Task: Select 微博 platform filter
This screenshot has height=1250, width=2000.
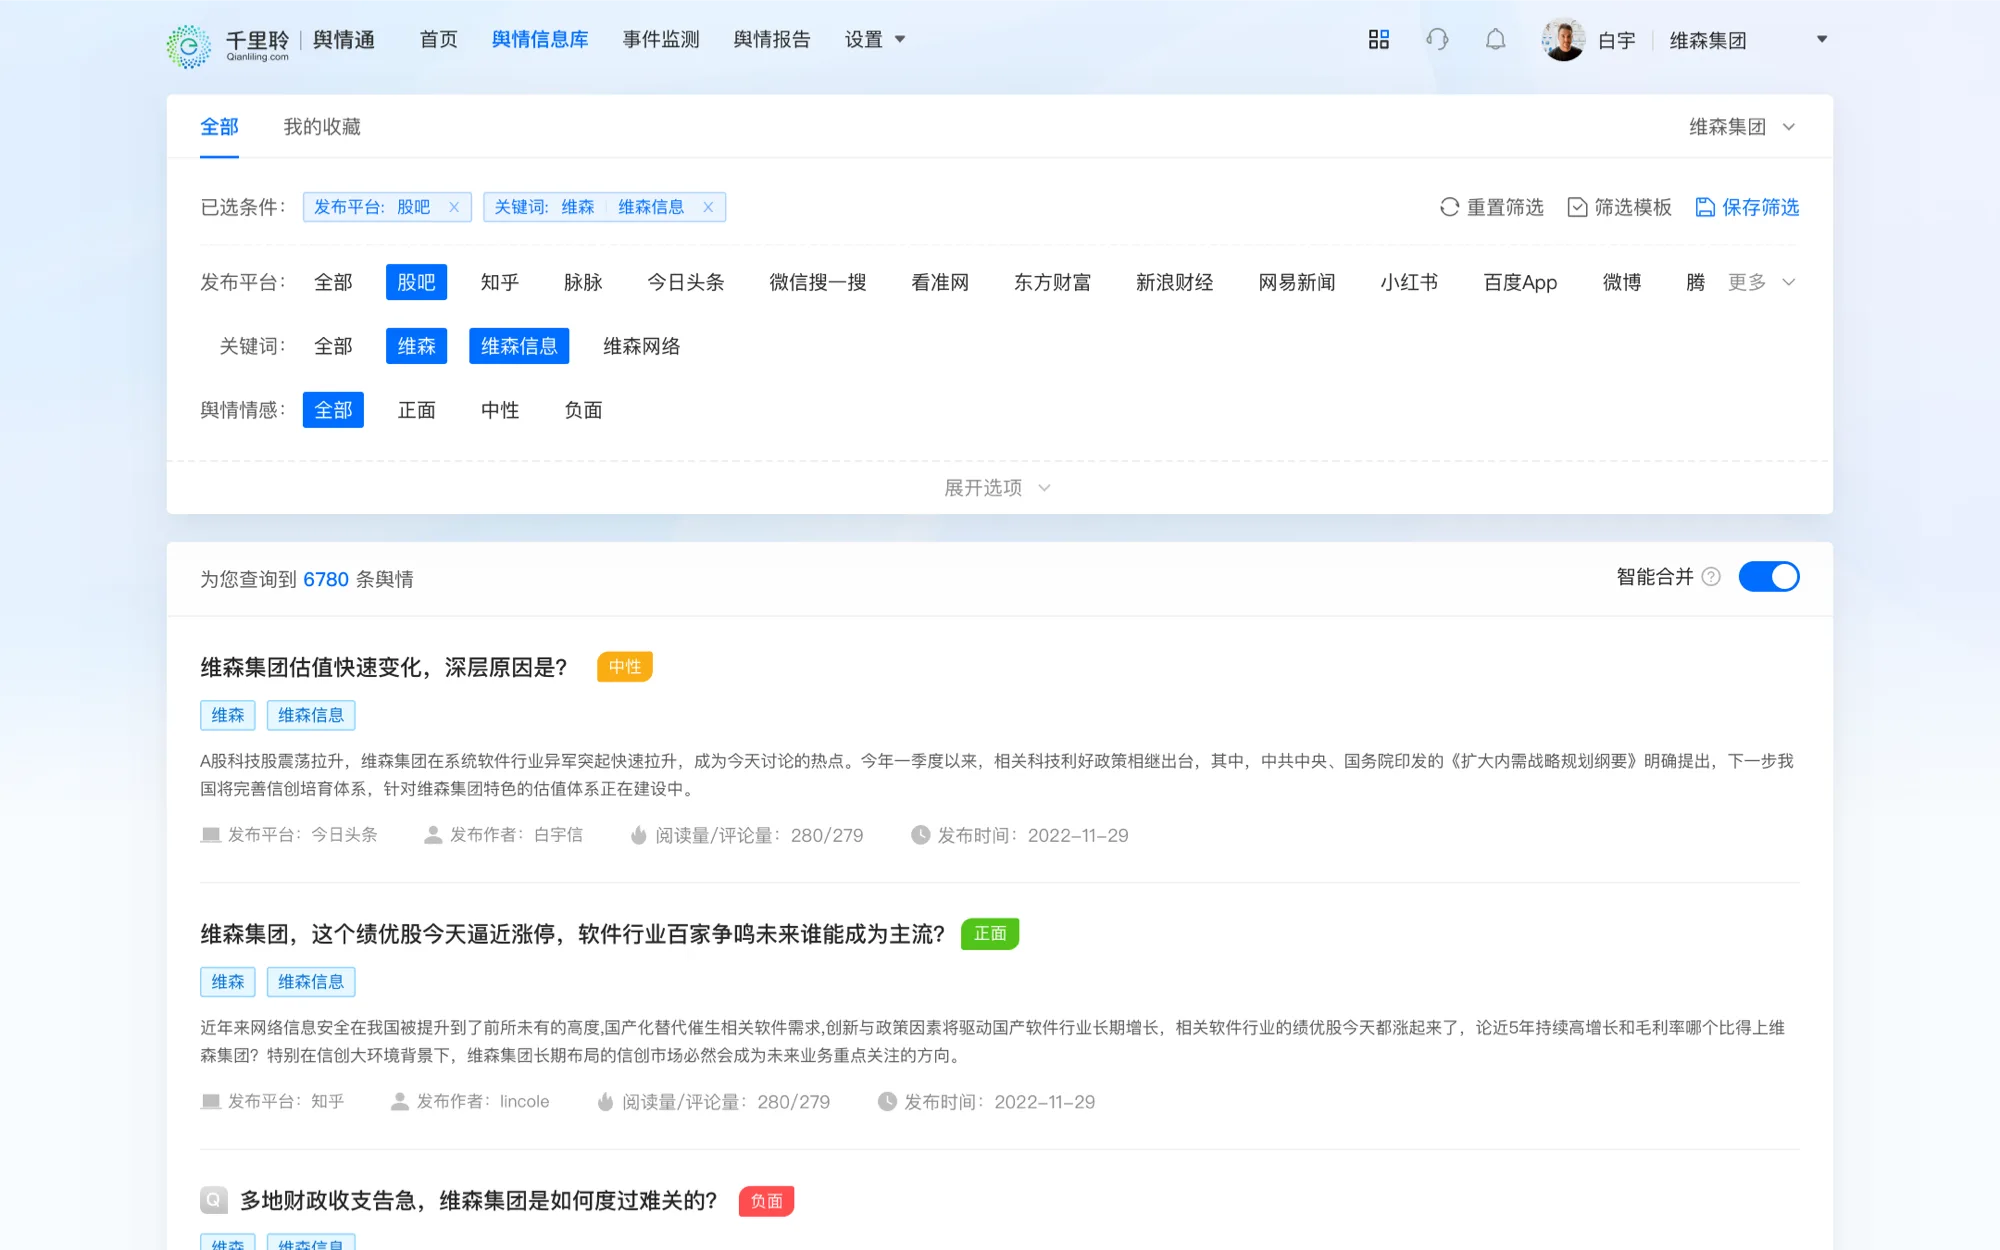Action: (1621, 282)
